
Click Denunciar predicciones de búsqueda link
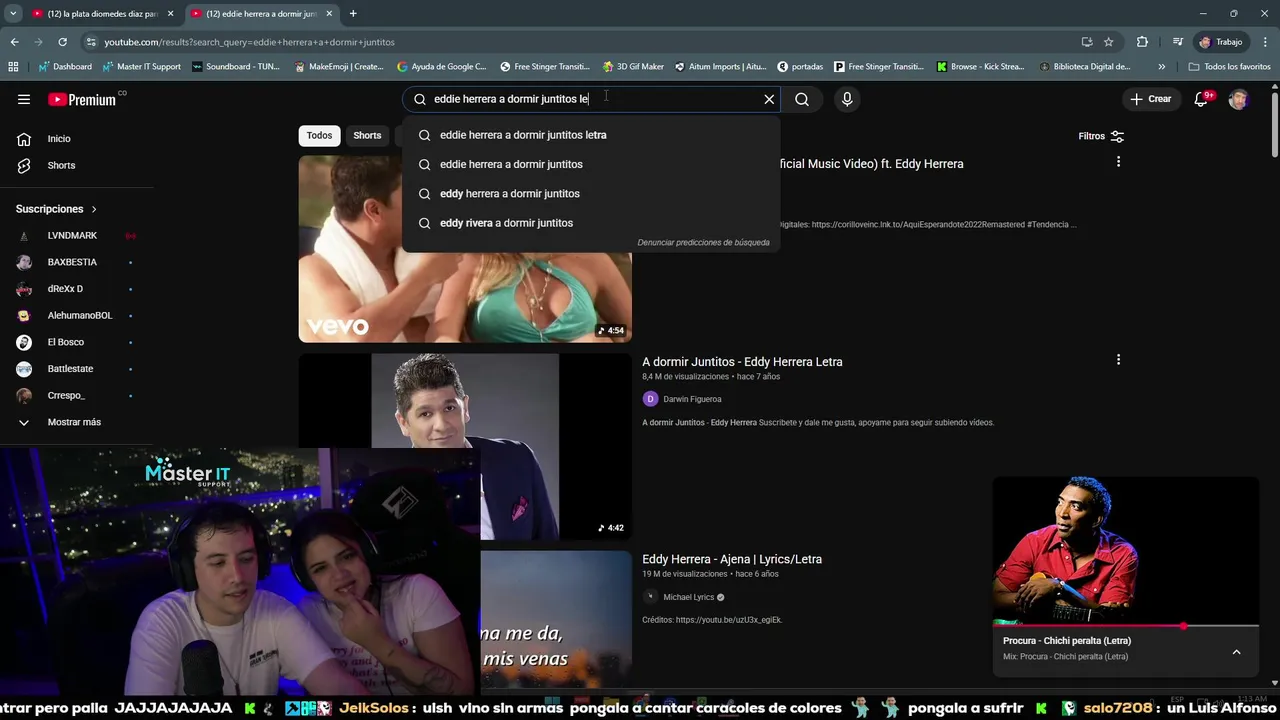[x=703, y=242]
